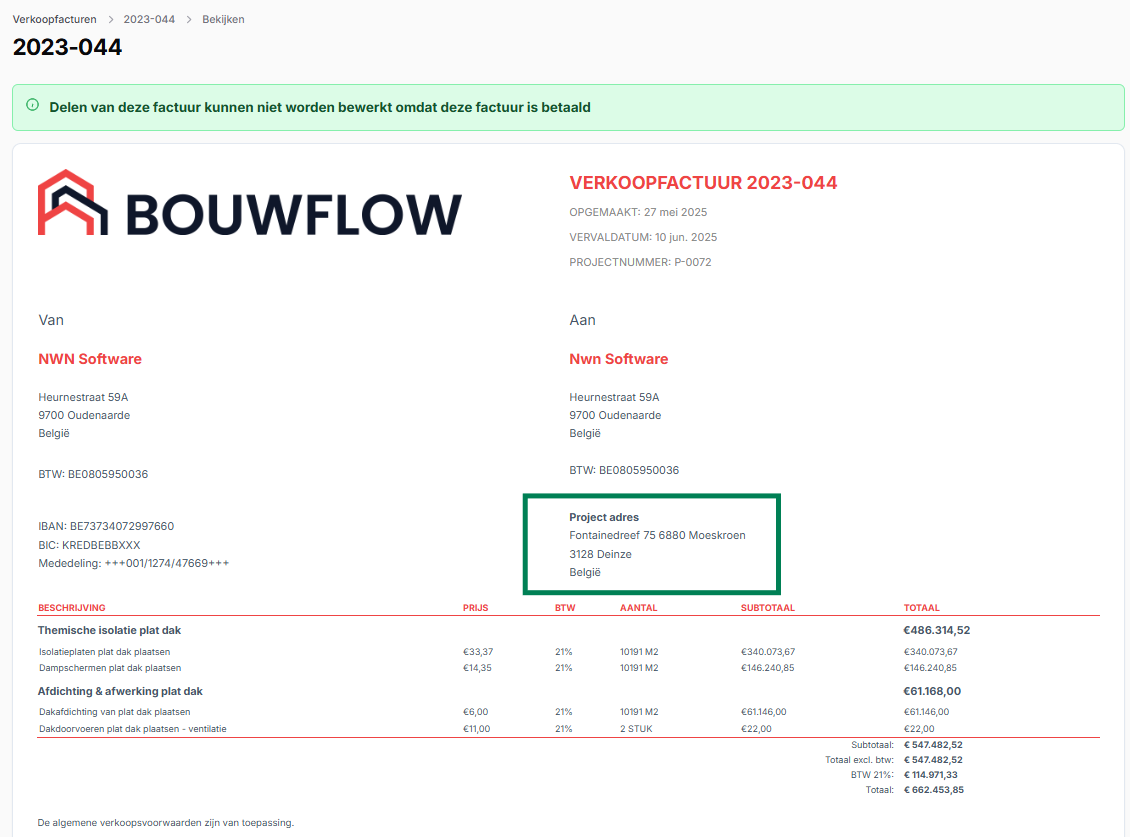This screenshot has width=1130, height=837.
Task: Click the Mededeling payment reference
Action: [x=134, y=563]
